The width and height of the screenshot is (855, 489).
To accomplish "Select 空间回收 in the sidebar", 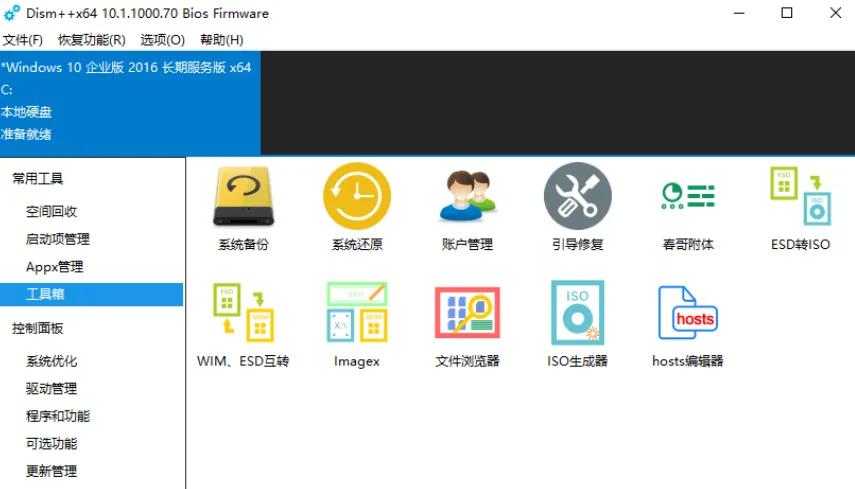I will pos(52,212).
